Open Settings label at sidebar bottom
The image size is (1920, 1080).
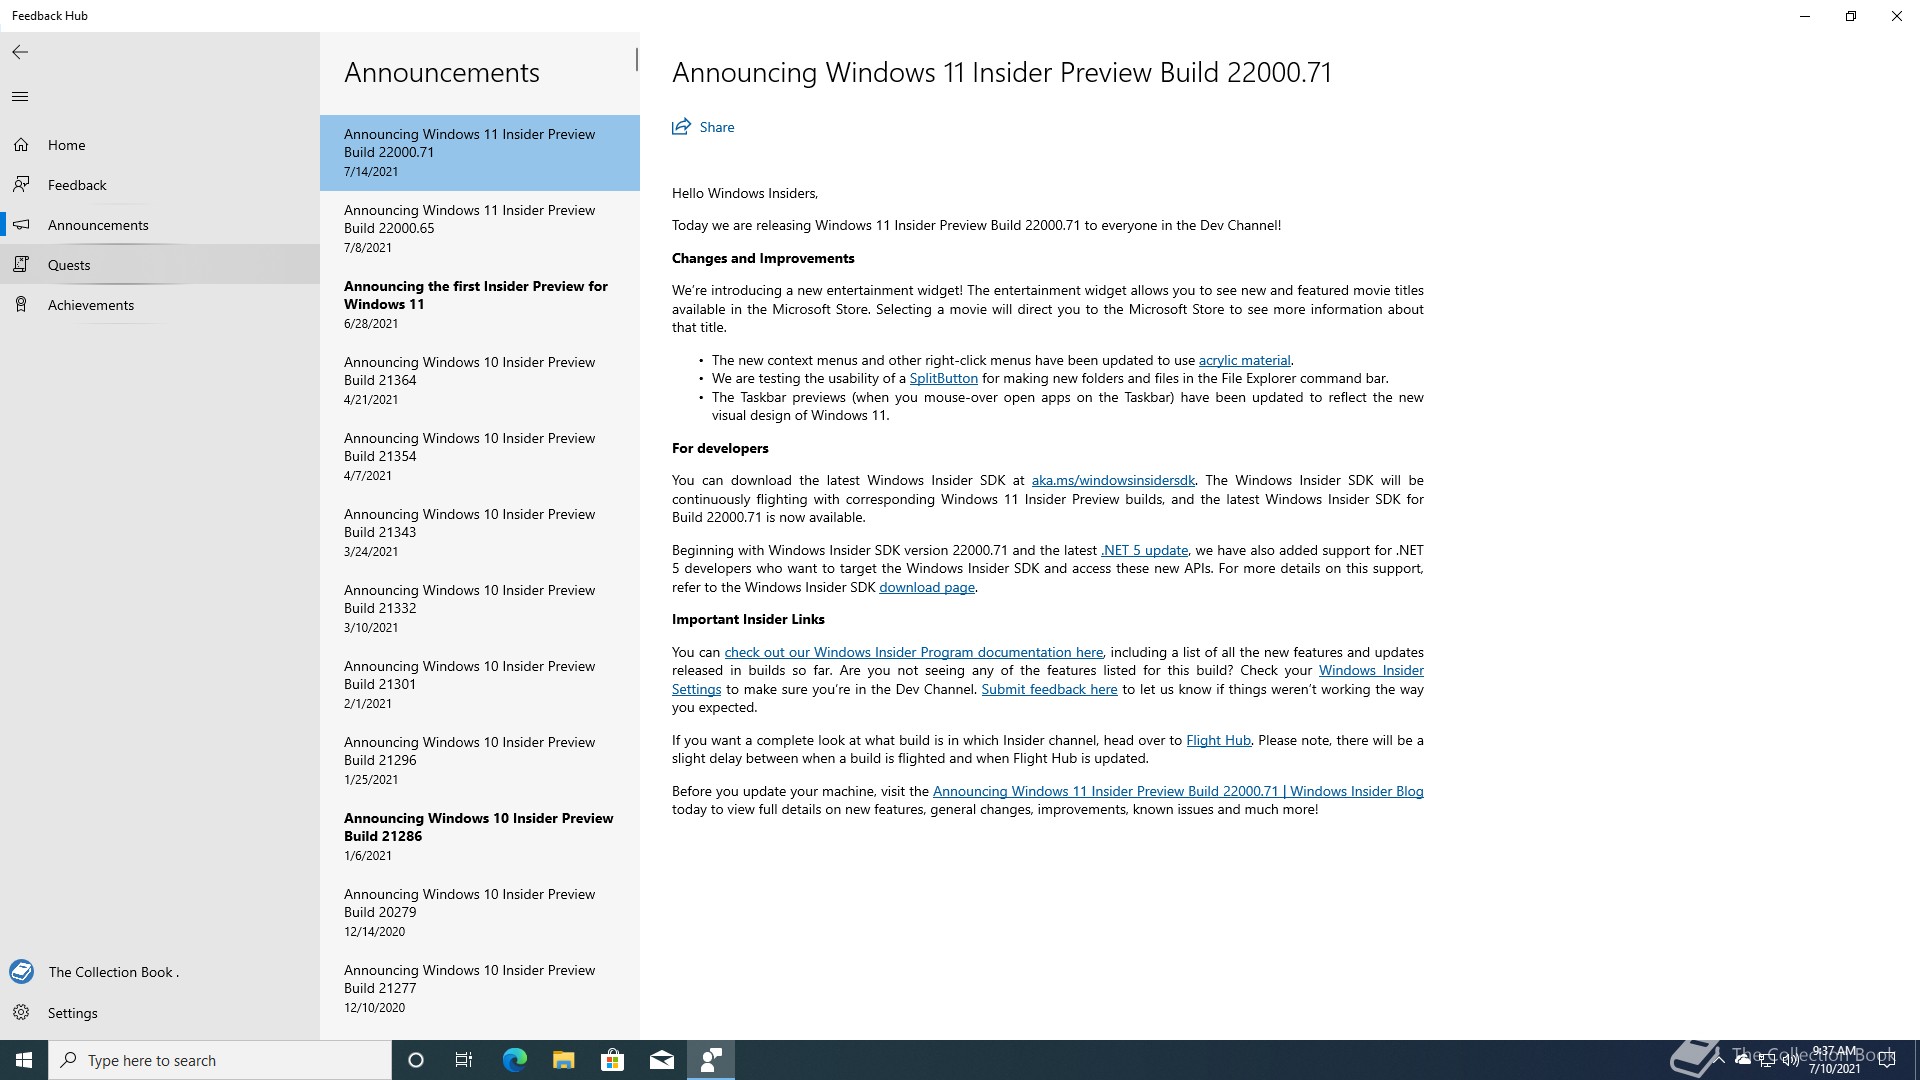click(73, 1013)
